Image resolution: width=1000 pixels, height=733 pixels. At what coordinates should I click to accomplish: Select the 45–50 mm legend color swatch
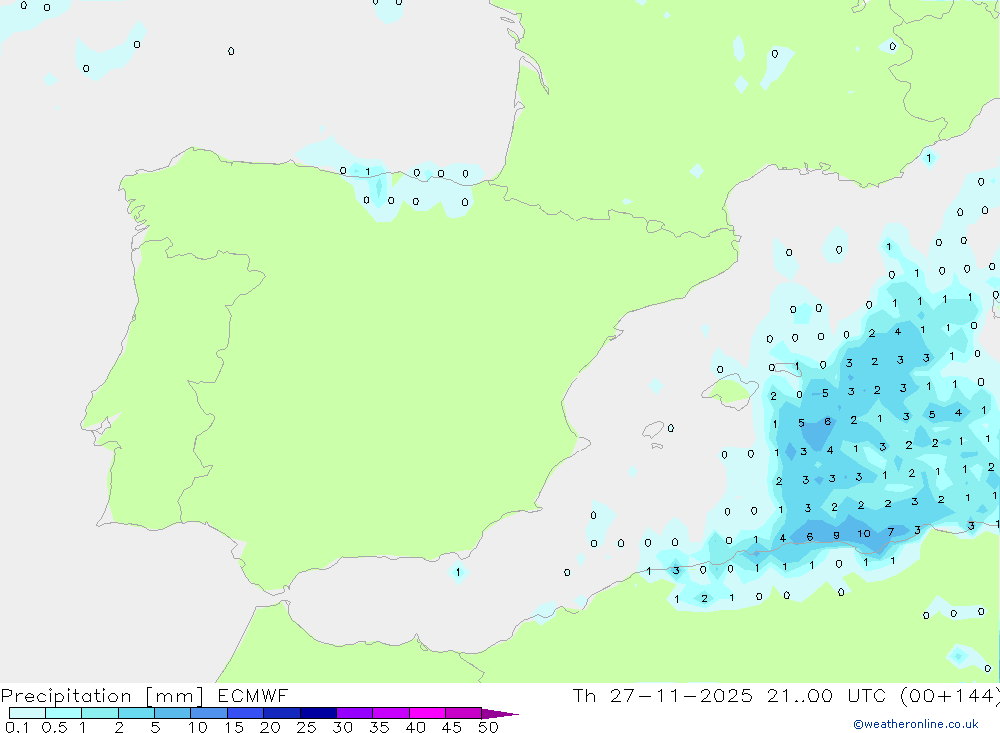464,713
